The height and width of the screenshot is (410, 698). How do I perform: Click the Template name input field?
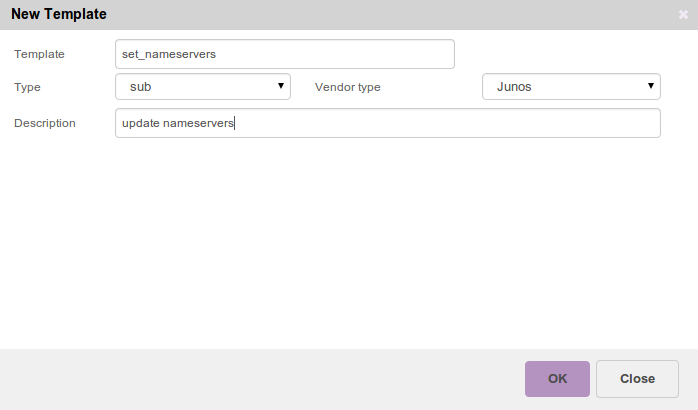pos(285,54)
